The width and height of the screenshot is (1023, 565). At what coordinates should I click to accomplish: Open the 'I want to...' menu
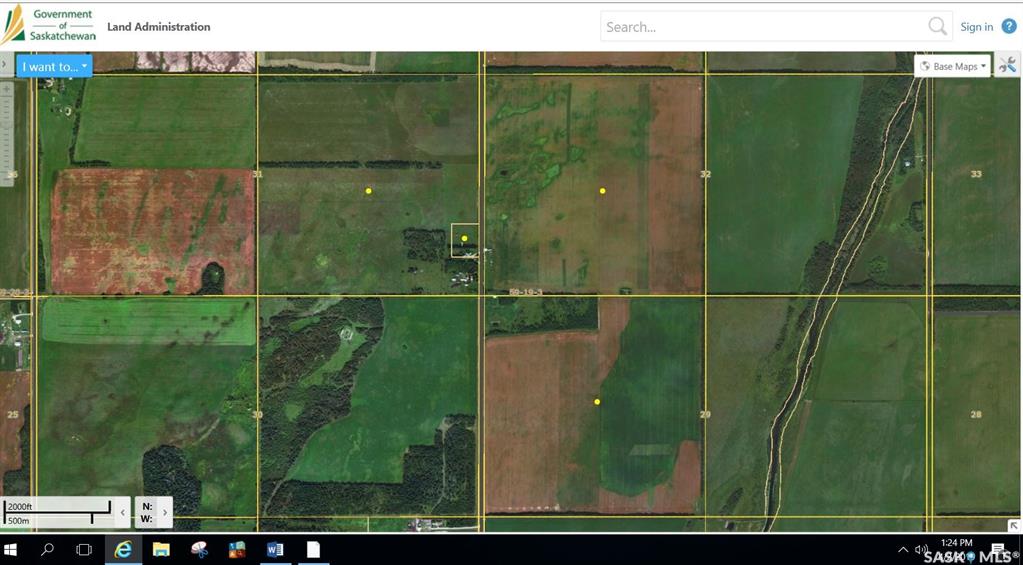54,66
